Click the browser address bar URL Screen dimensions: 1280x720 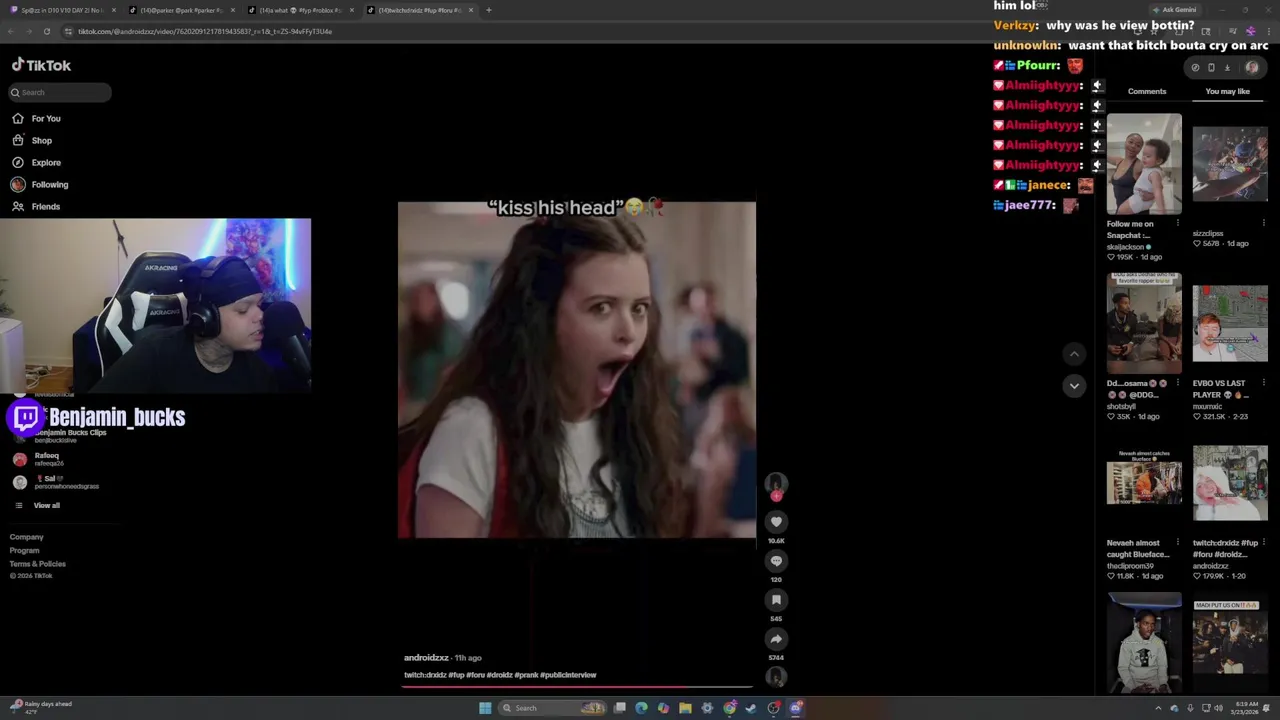tap(205, 31)
